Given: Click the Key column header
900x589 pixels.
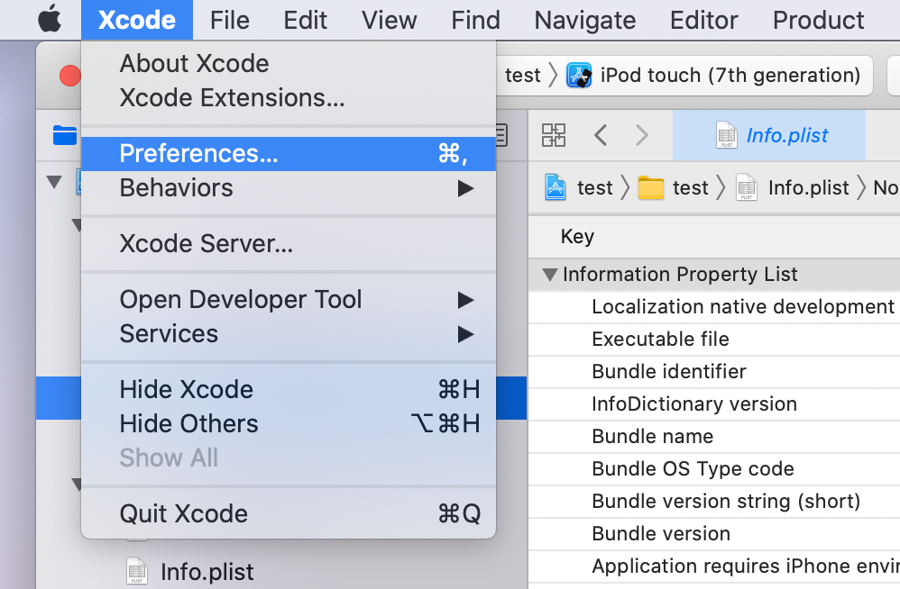Looking at the screenshot, I should pyautogui.click(x=577, y=237).
